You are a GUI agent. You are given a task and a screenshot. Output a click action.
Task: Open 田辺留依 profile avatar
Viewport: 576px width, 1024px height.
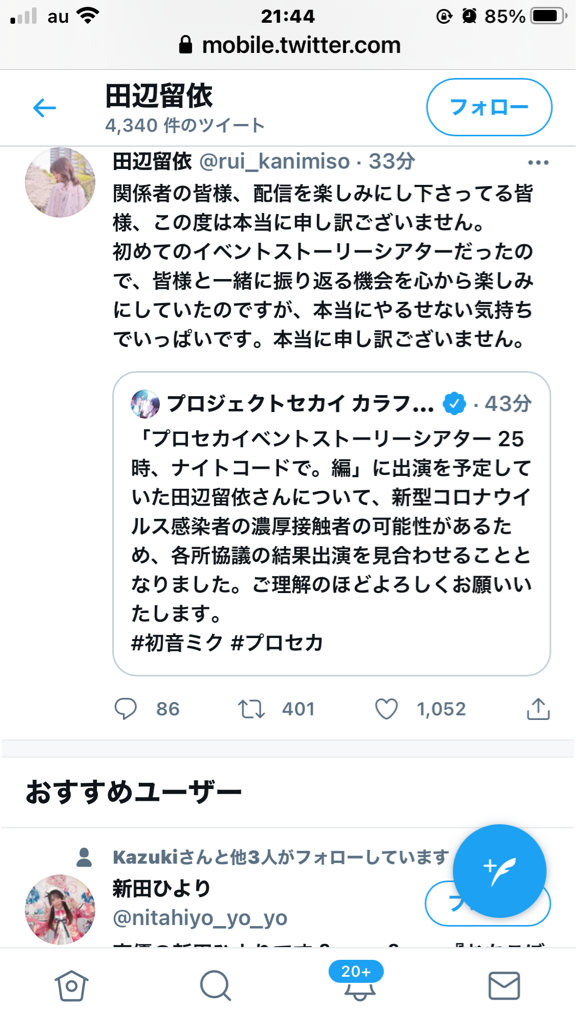pyautogui.click(x=60, y=183)
